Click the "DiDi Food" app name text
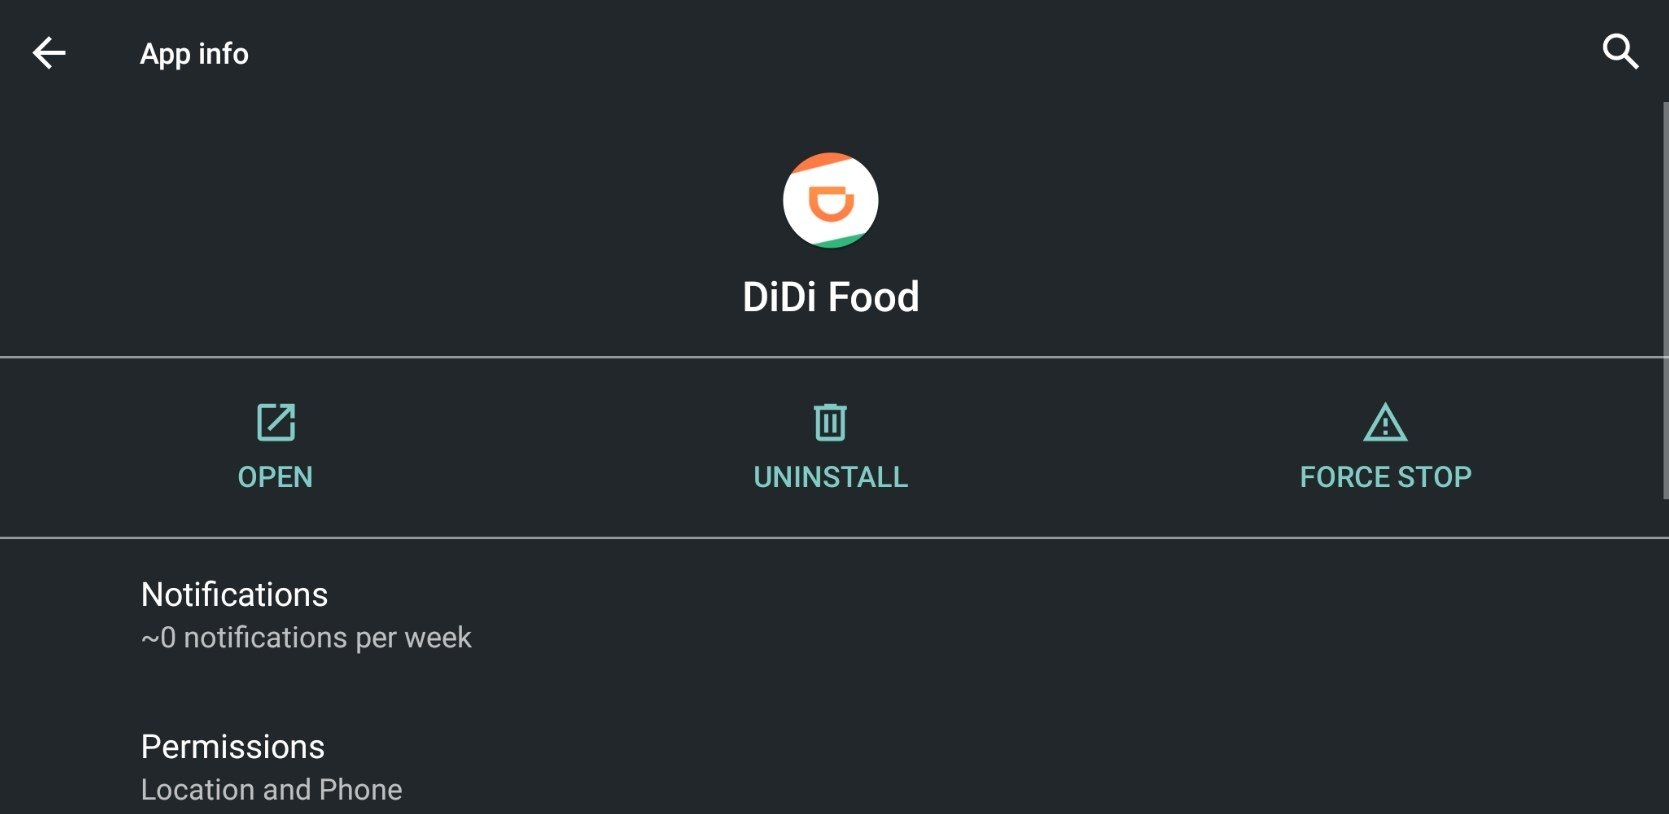The width and height of the screenshot is (1669, 814). tap(830, 297)
